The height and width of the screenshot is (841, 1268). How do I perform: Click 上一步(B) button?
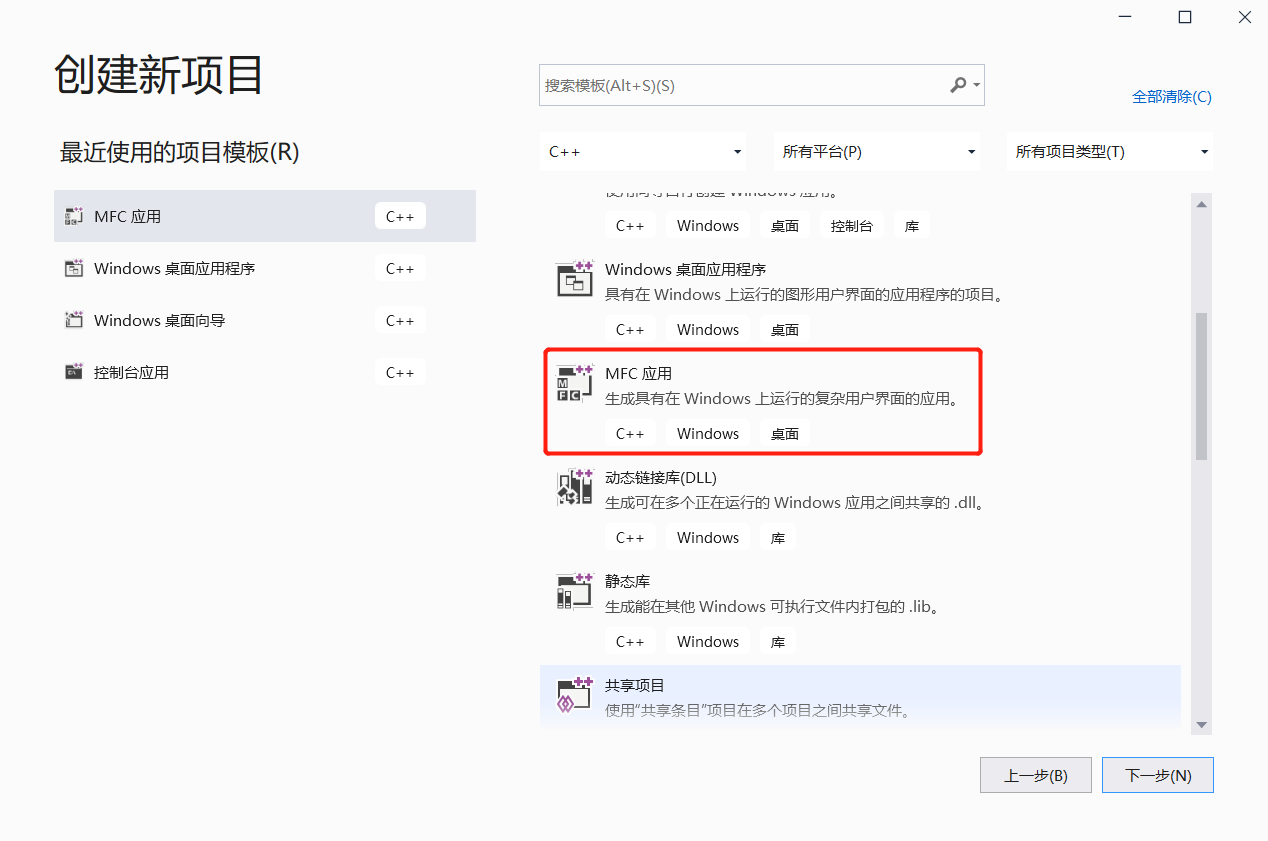point(1036,775)
